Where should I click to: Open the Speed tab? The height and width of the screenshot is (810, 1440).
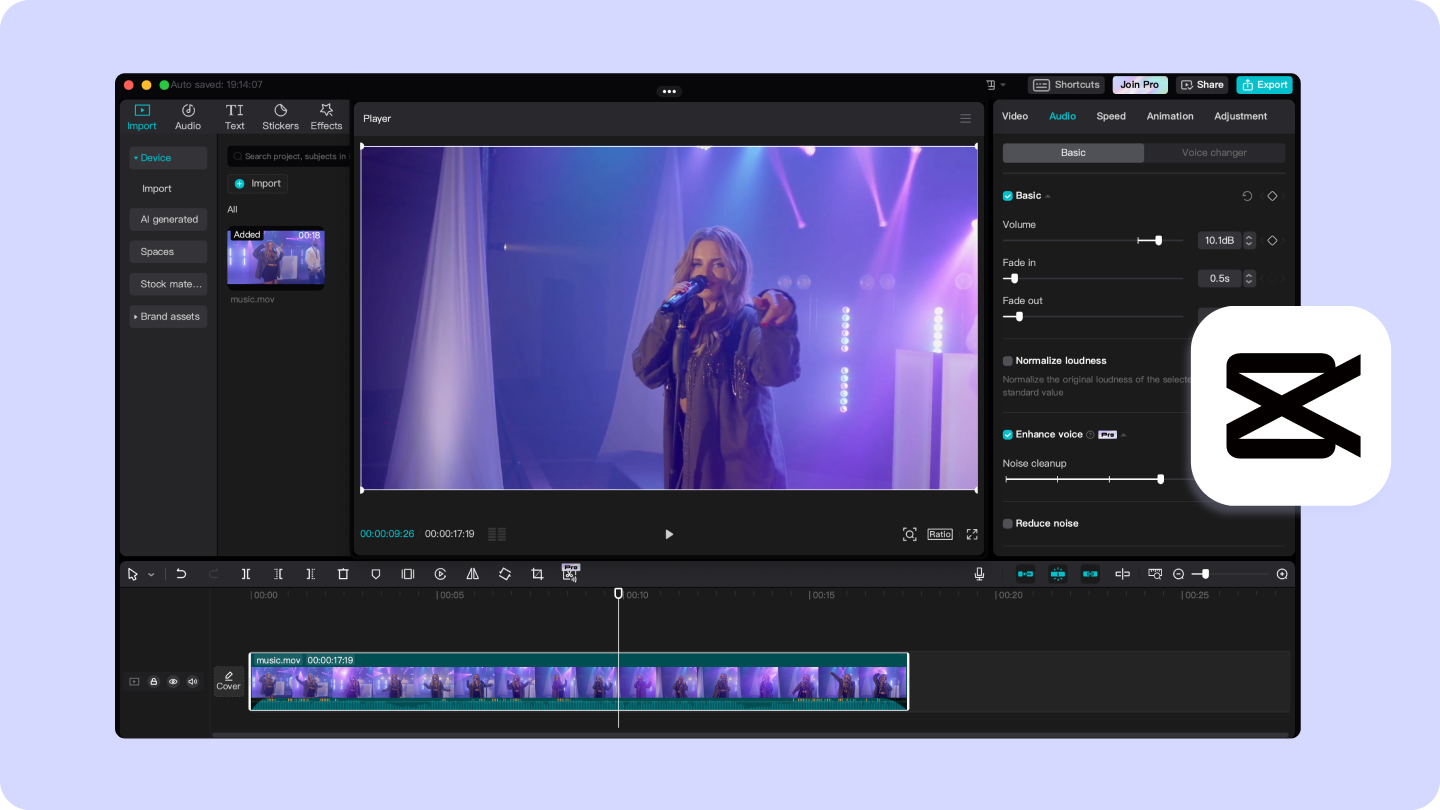click(1111, 116)
